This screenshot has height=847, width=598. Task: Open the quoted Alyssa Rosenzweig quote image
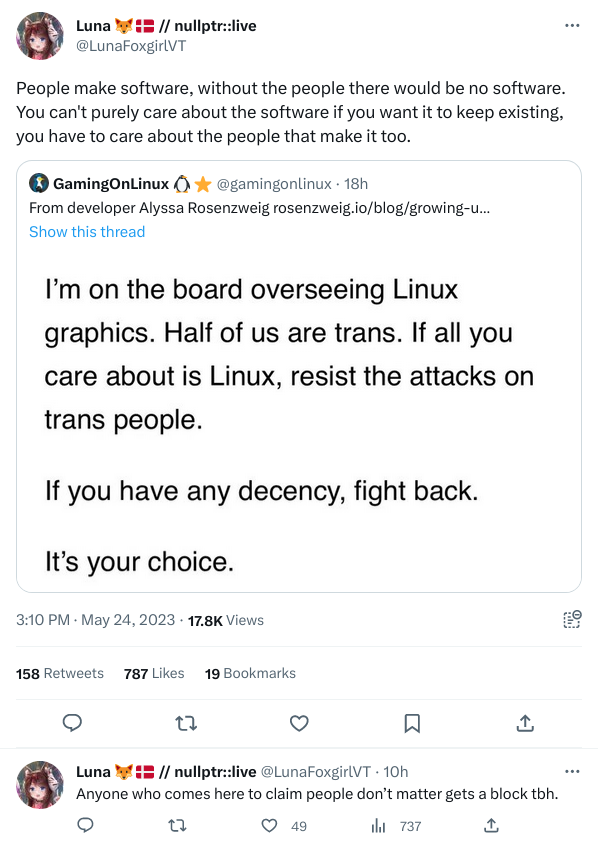[x=299, y=421]
